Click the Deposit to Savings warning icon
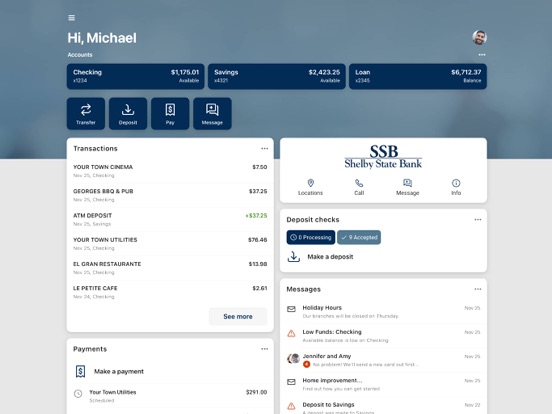The width and height of the screenshot is (552, 414). click(291, 406)
